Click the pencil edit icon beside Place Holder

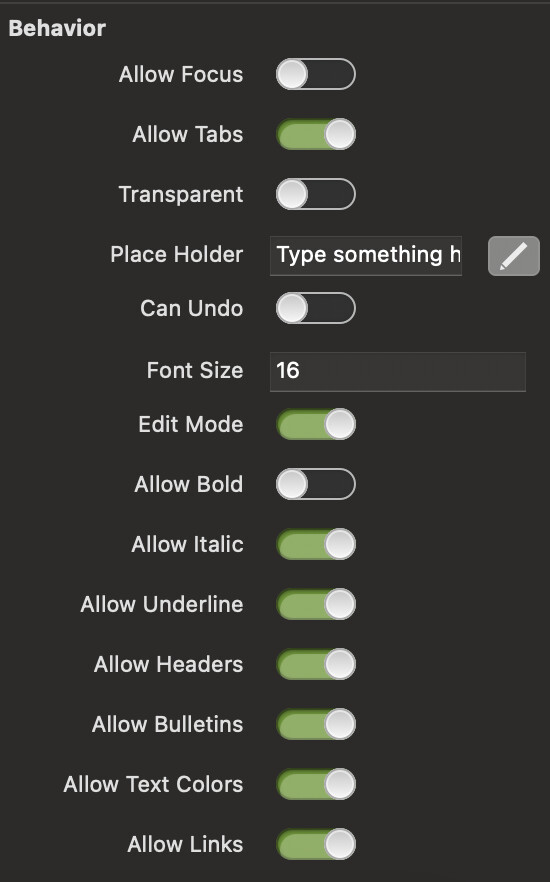513,256
